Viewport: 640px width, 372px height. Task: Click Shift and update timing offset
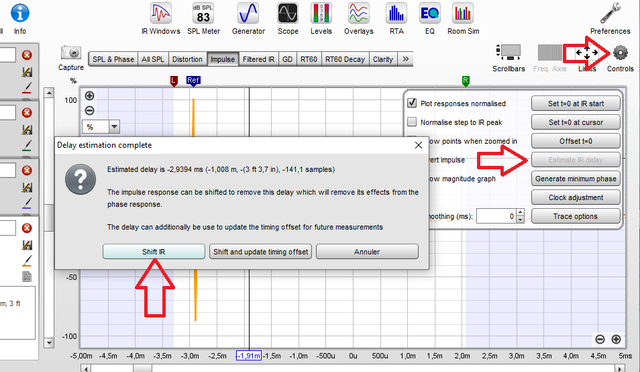click(260, 252)
